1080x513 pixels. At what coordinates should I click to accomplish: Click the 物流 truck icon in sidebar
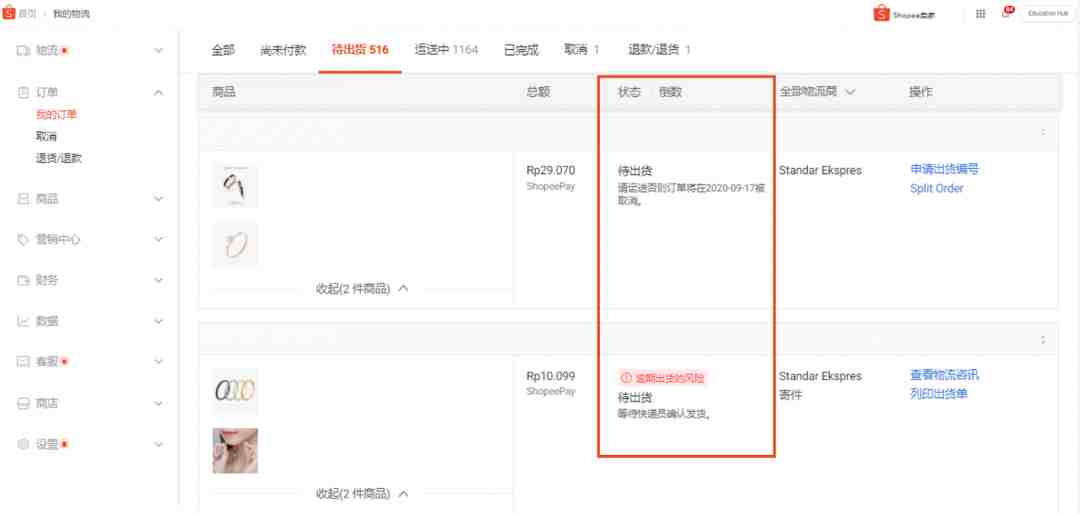[x=23, y=50]
